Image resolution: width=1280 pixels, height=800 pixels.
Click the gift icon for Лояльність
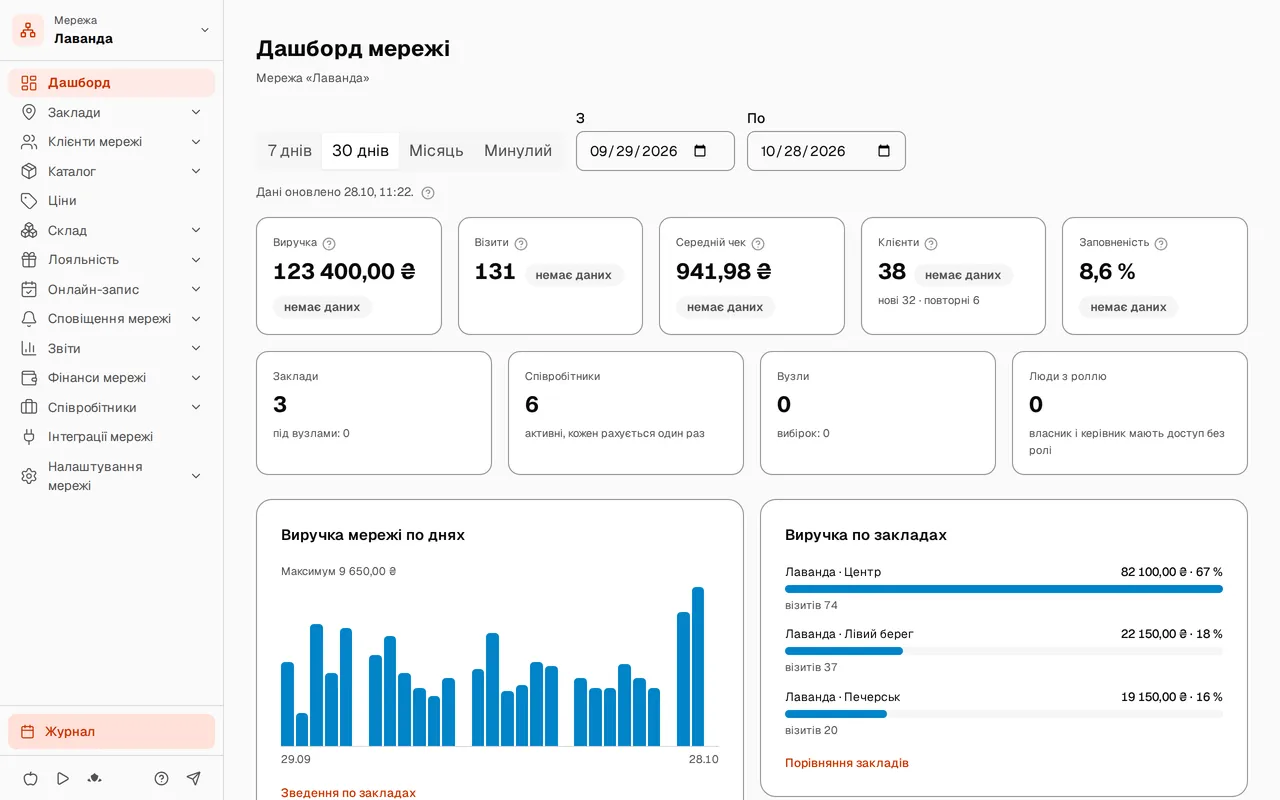[29, 260]
